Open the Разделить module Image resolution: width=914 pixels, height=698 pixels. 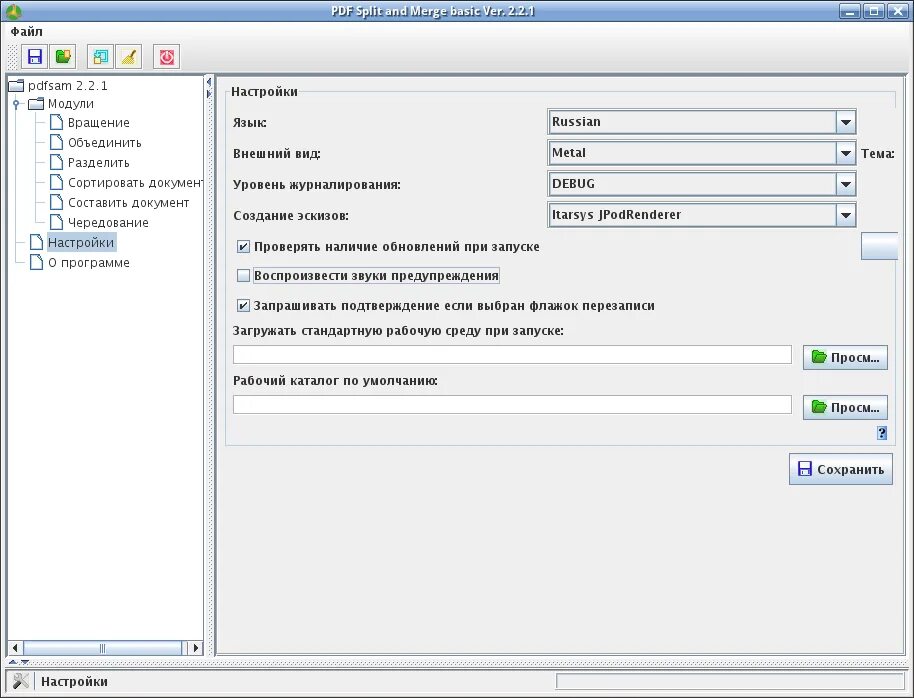(x=90, y=163)
